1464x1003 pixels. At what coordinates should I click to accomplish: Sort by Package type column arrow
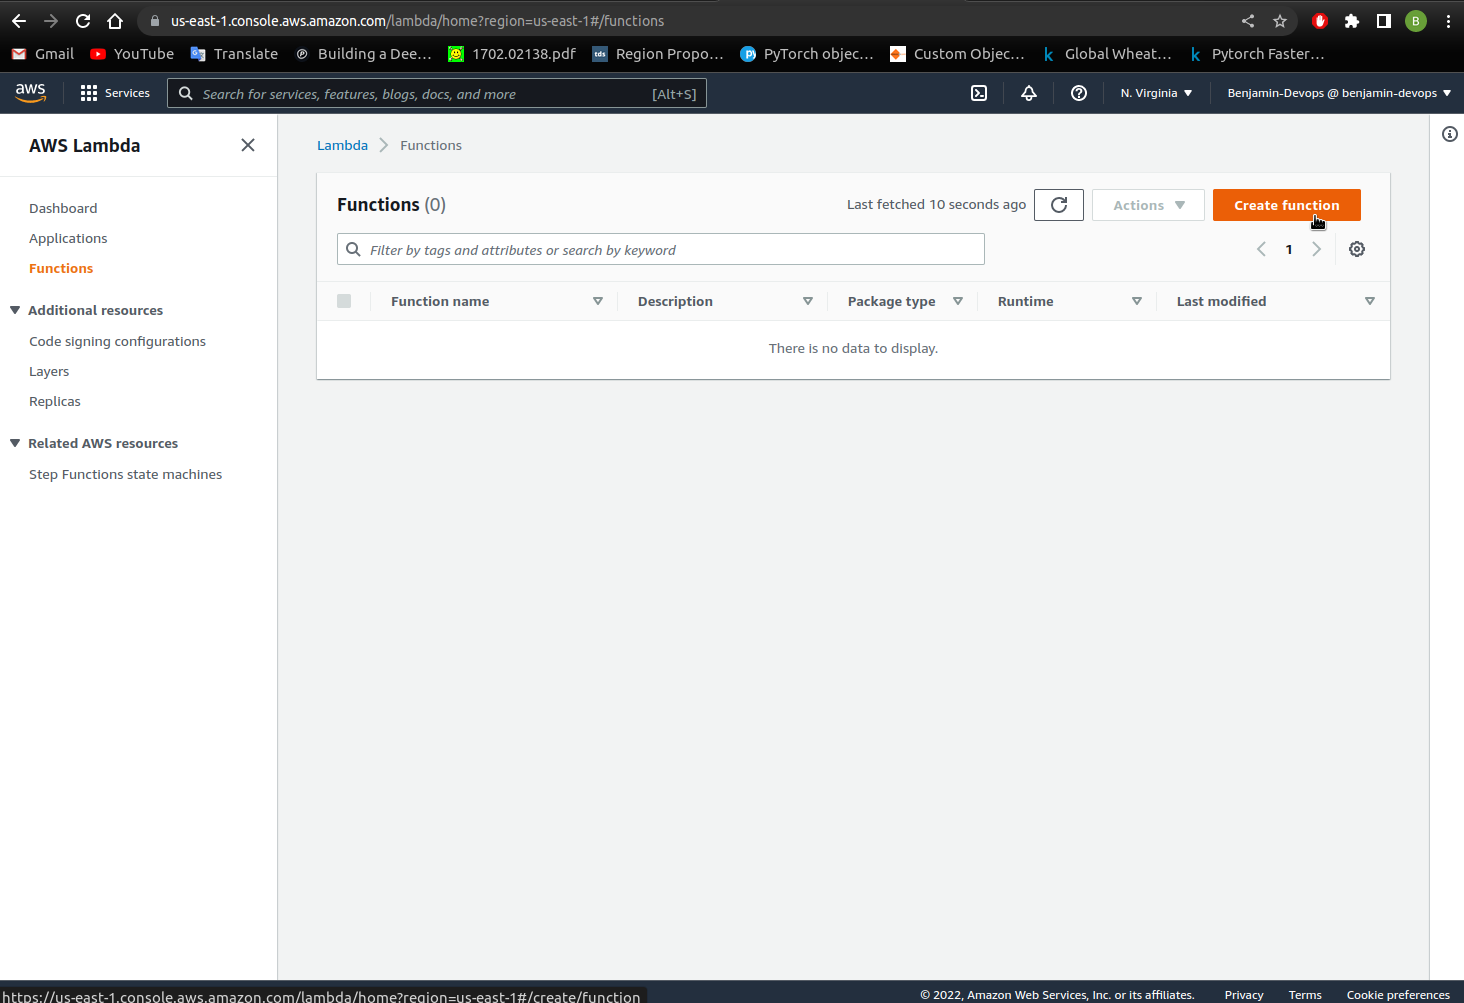click(958, 301)
